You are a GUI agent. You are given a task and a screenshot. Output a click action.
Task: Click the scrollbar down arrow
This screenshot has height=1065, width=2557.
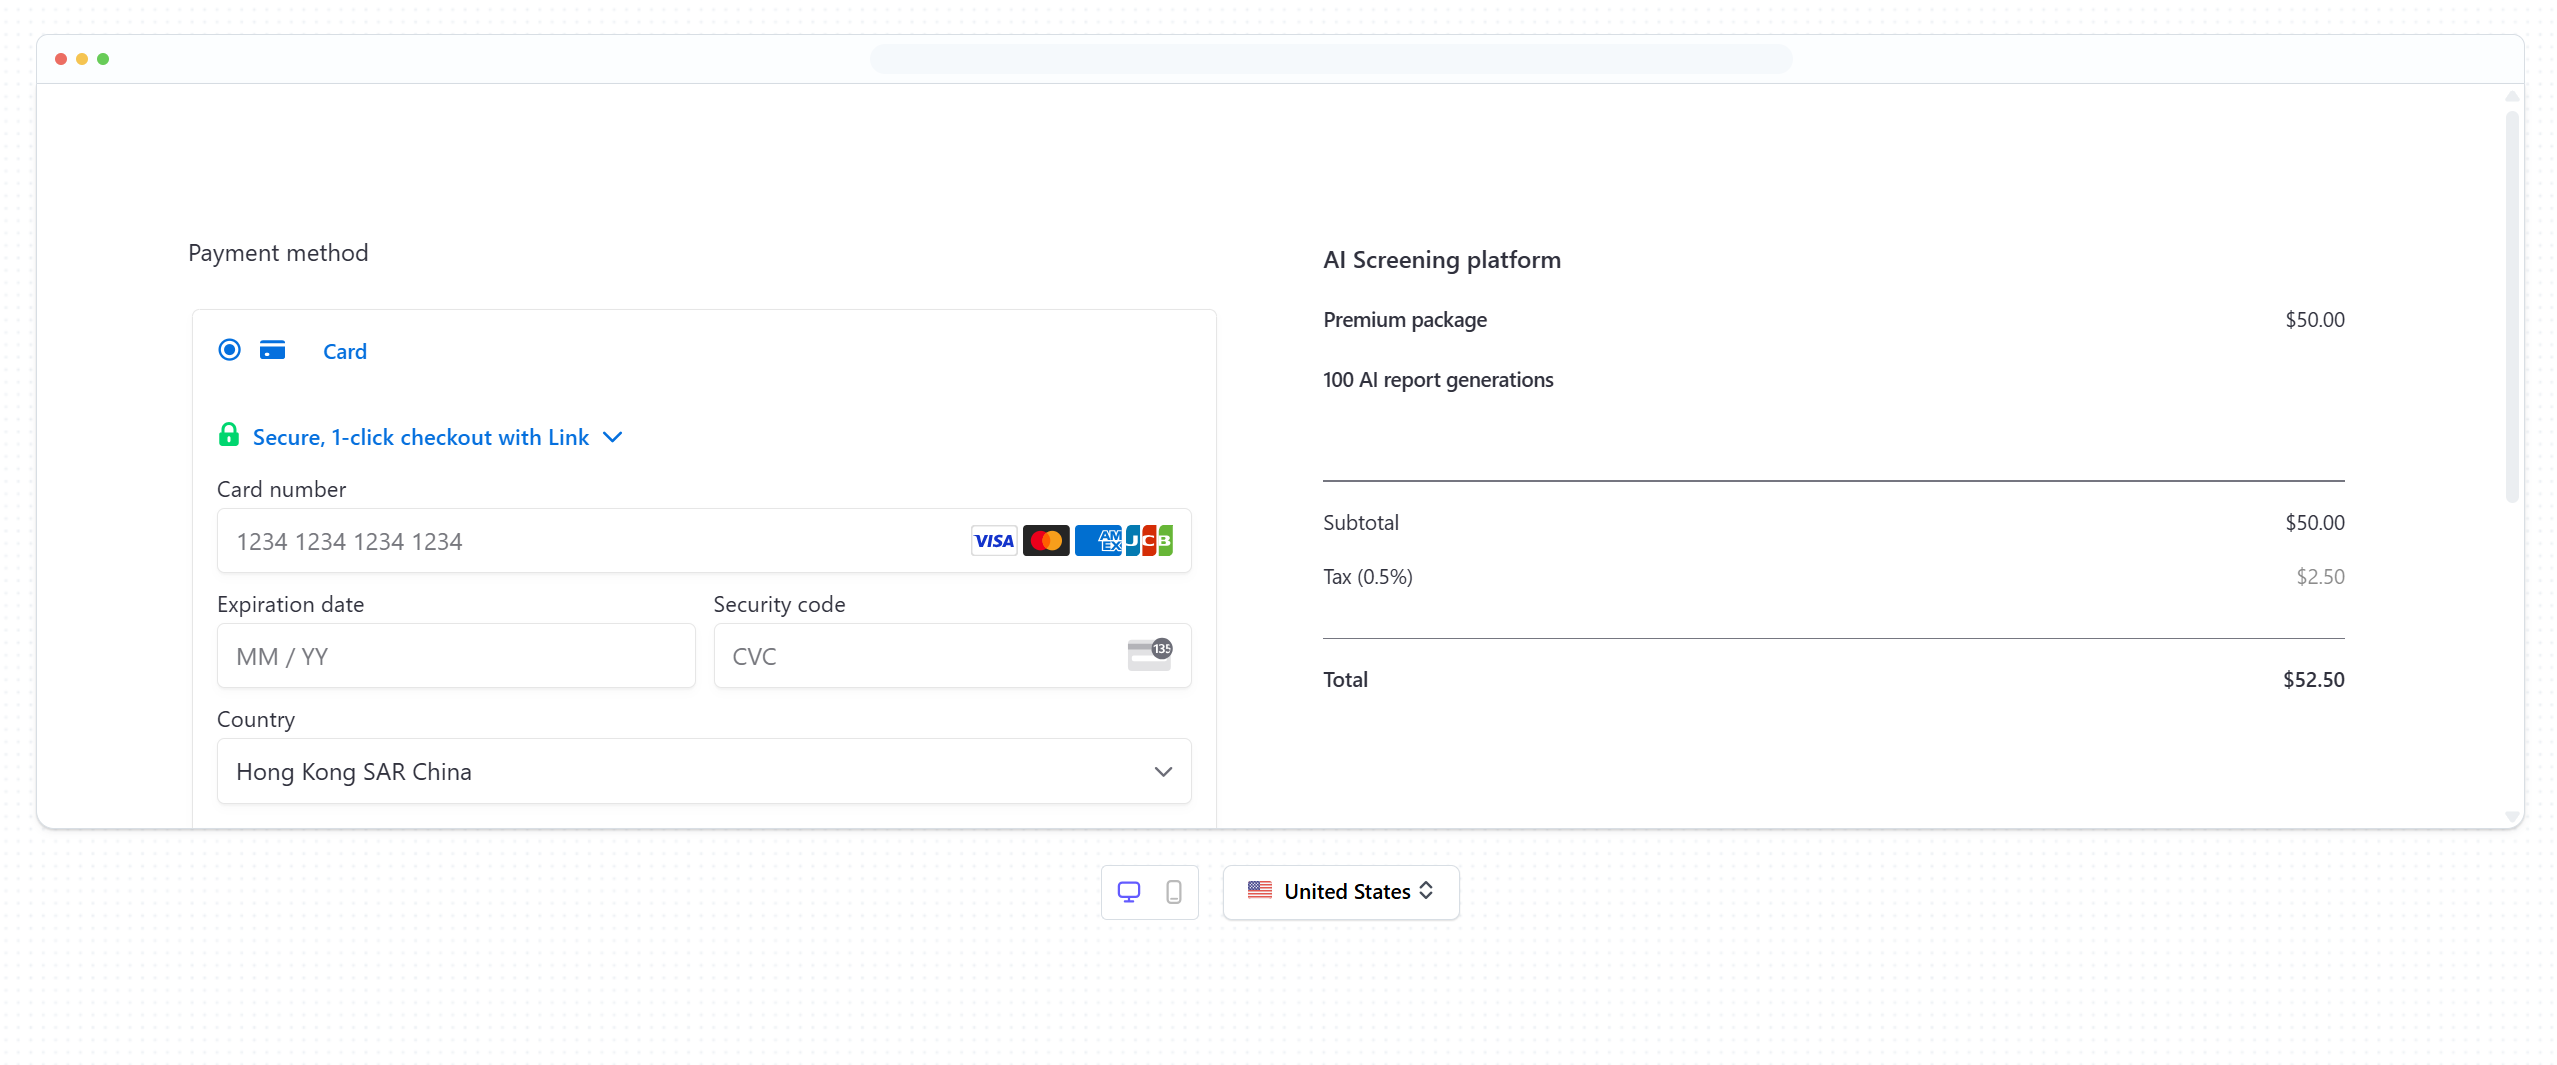tap(2512, 817)
